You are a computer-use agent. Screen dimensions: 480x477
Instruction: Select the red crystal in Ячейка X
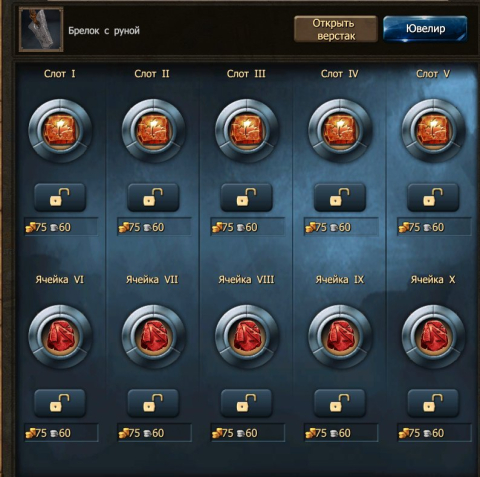433,336
